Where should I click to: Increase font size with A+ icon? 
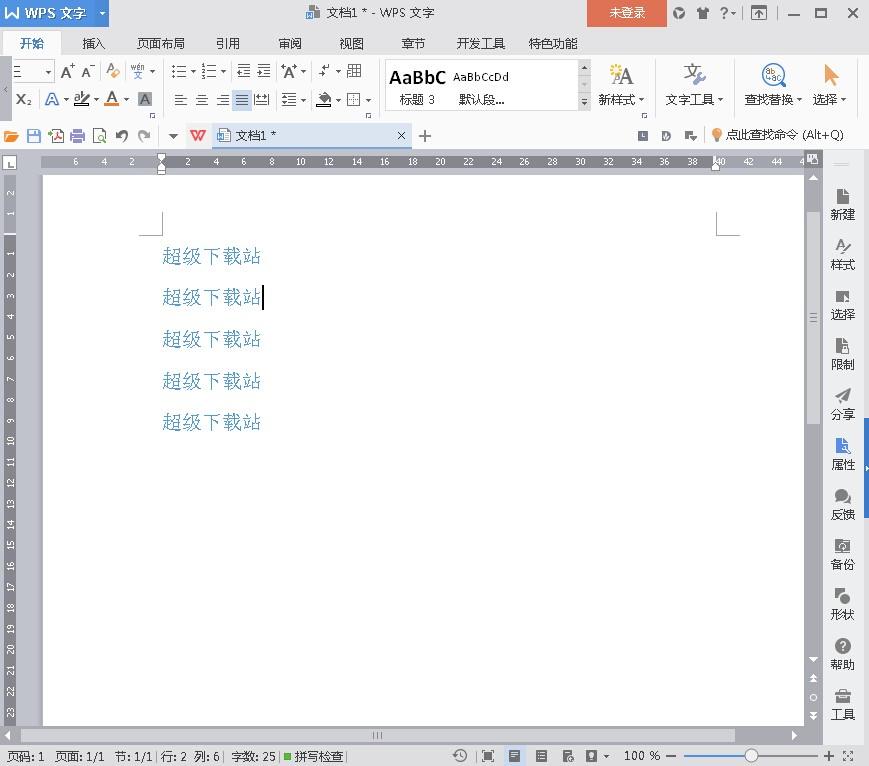pyautogui.click(x=68, y=71)
